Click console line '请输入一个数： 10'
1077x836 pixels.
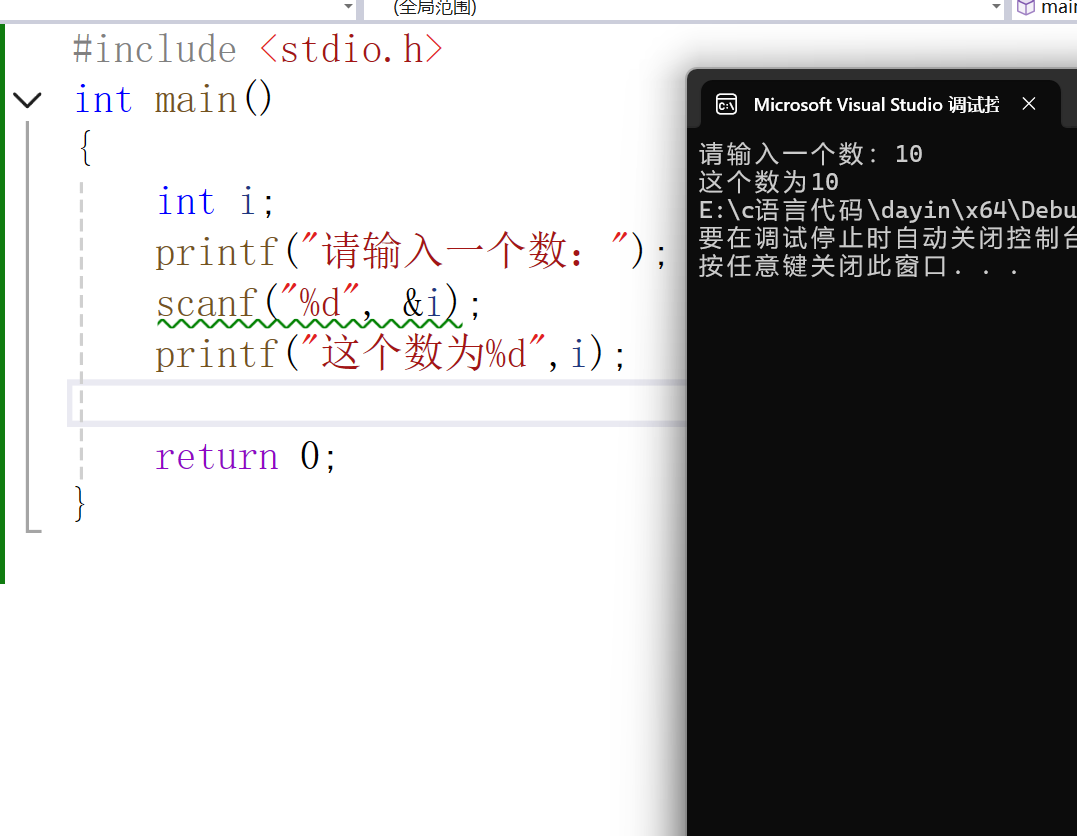point(810,154)
